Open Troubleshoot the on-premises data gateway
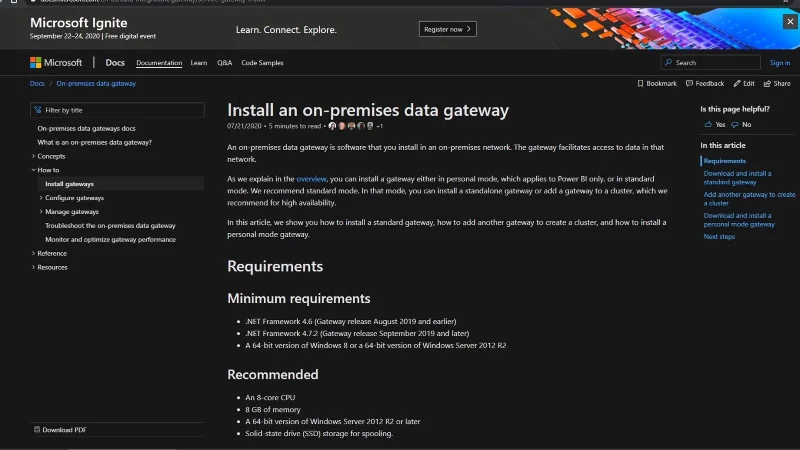Screen dimensions: 800x450 [110, 226]
